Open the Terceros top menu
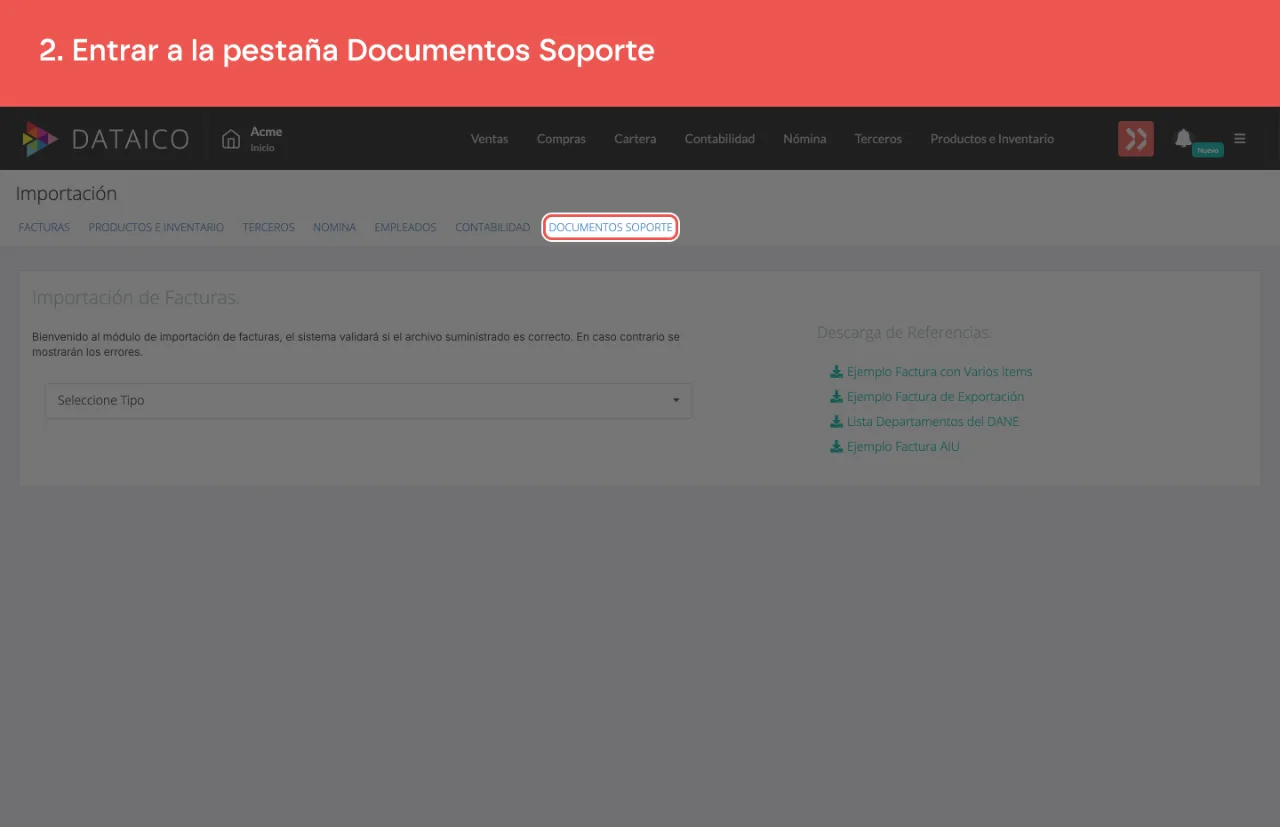The height and width of the screenshot is (827, 1280). (878, 139)
